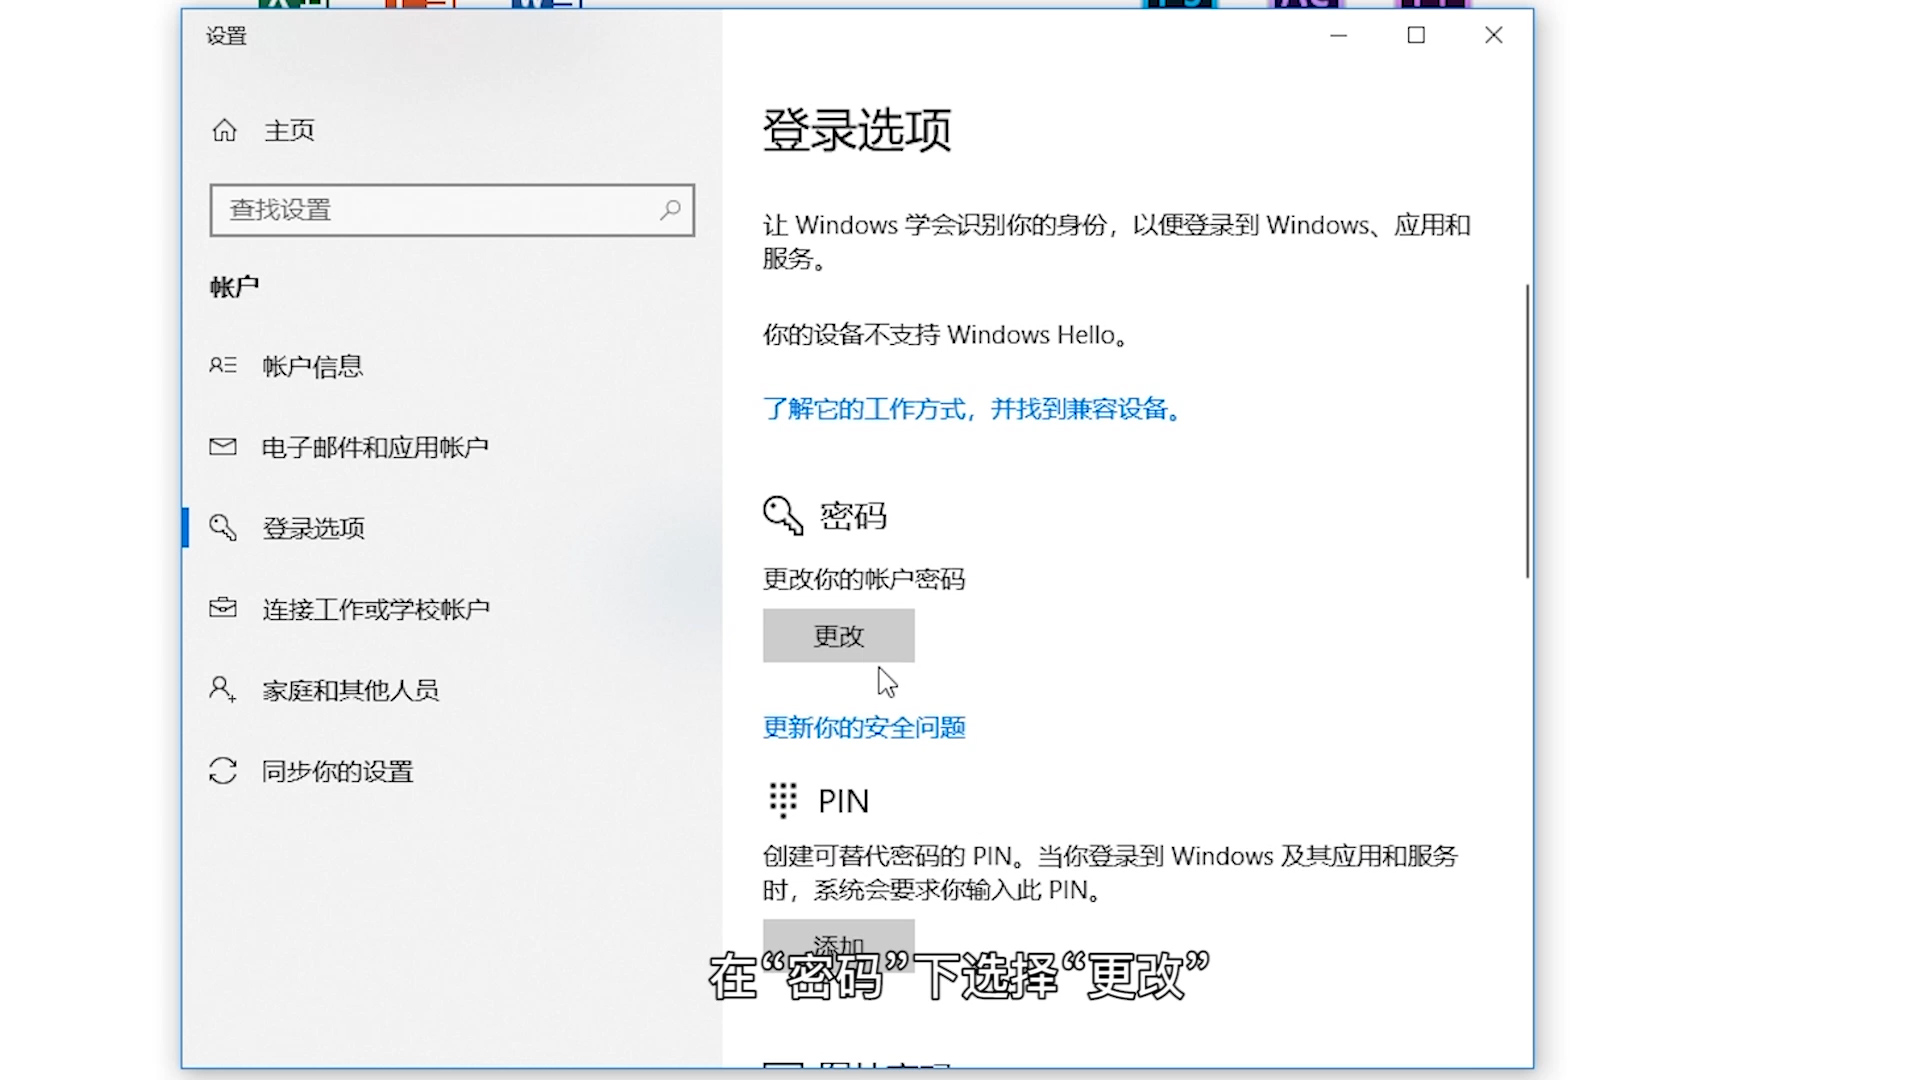
Task: Click the key icon next to 密码 heading
Action: coord(783,516)
